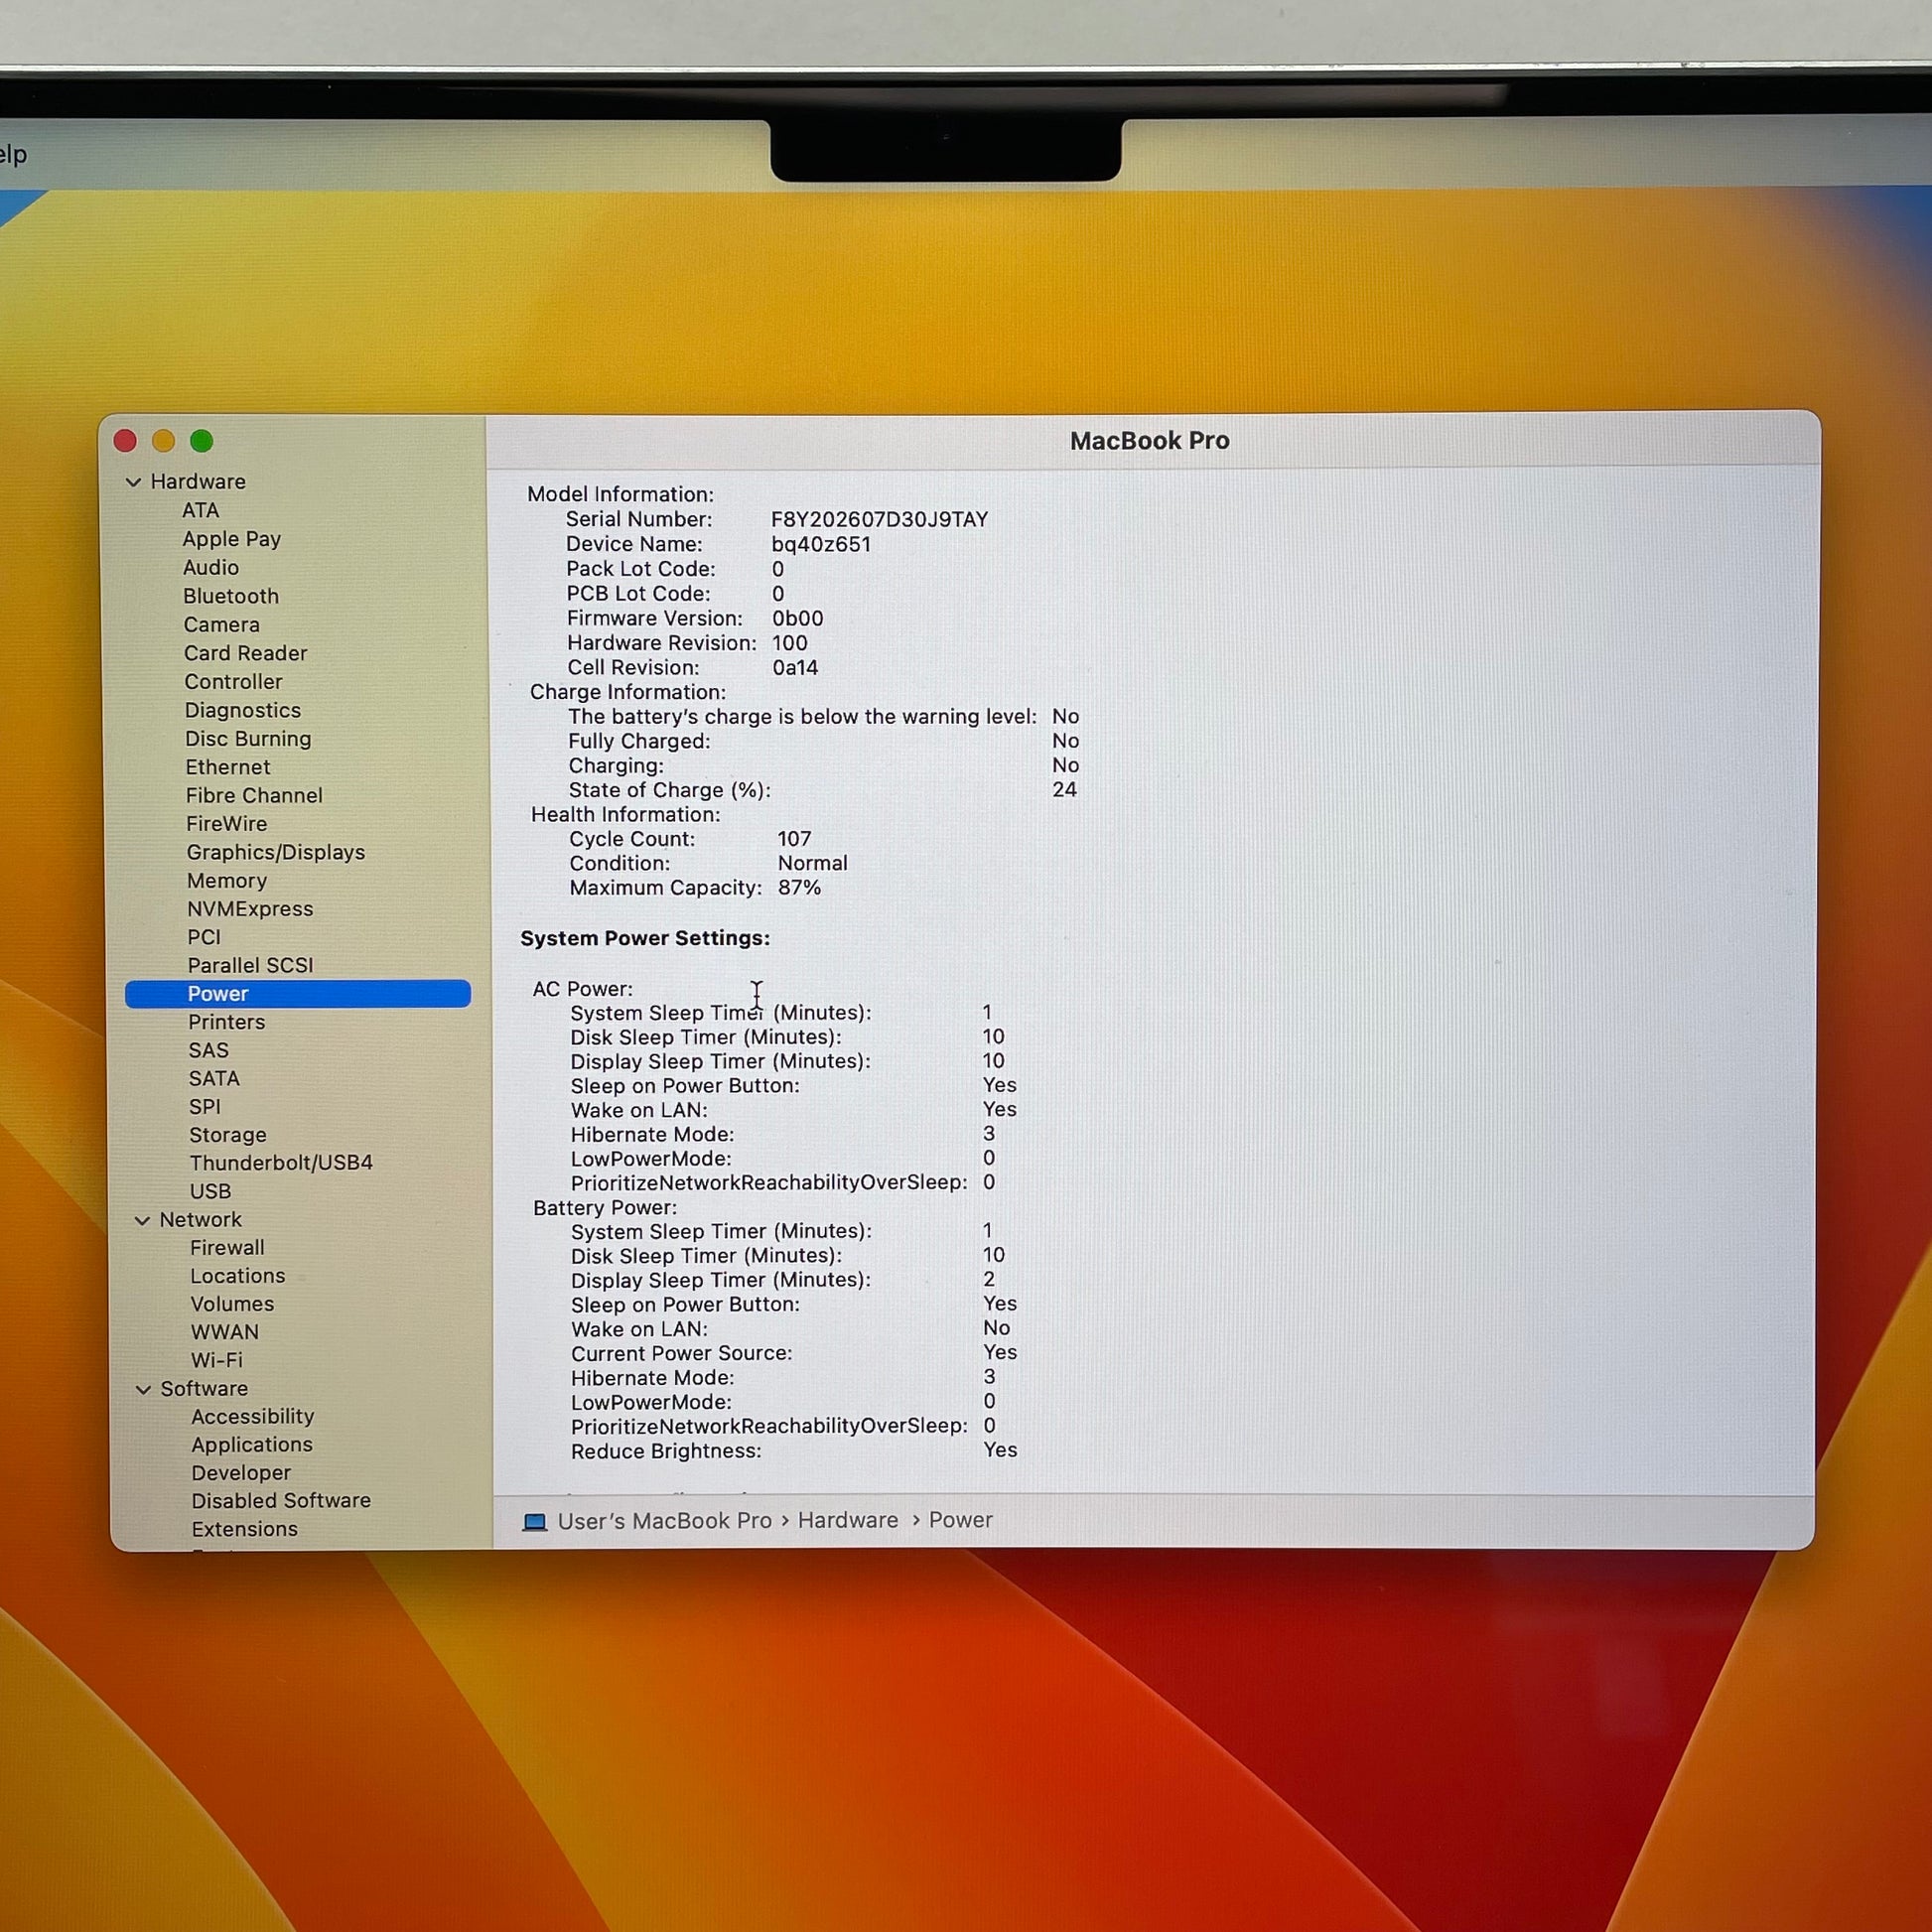Select the highlighted Power item
Viewport: 1932px width, 1932px height.
pos(298,993)
